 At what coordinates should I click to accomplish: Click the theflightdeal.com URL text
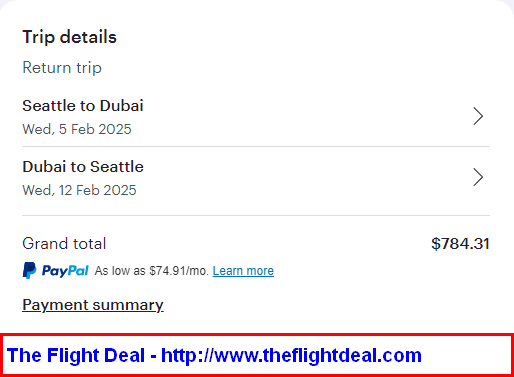pos(291,355)
